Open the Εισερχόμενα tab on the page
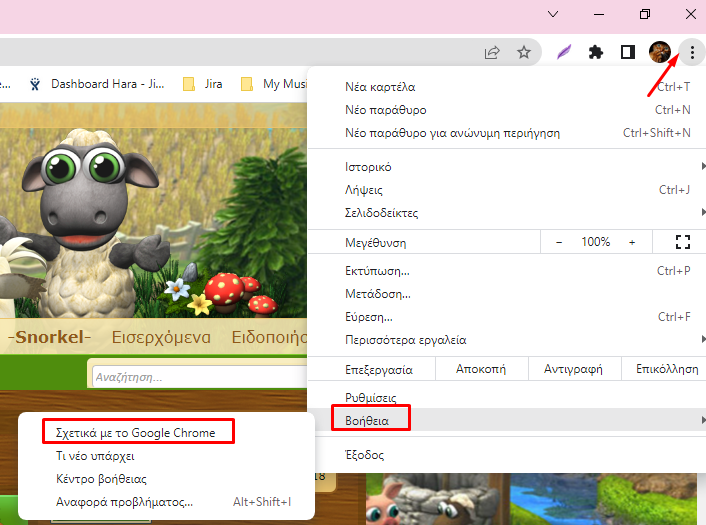The width and height of the screenshot is (706, 525). click(x=161, y=337)
